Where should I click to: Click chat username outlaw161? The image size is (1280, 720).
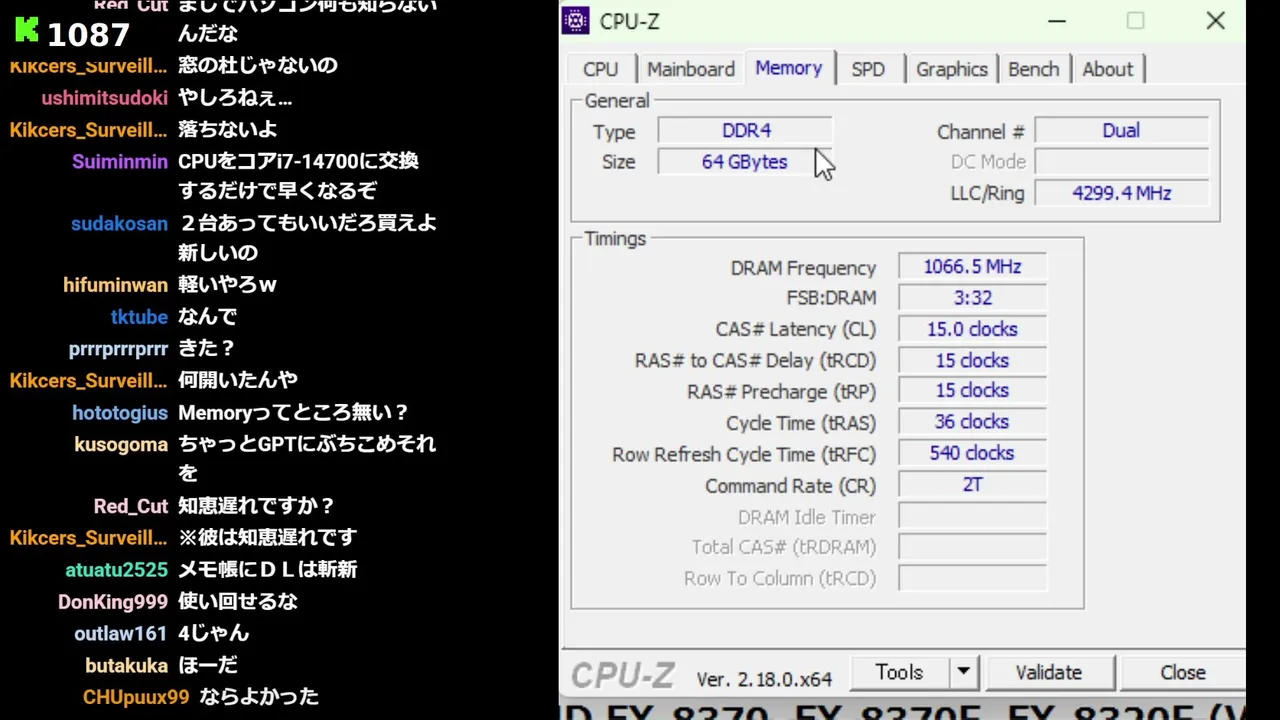(x=121, y=633)
